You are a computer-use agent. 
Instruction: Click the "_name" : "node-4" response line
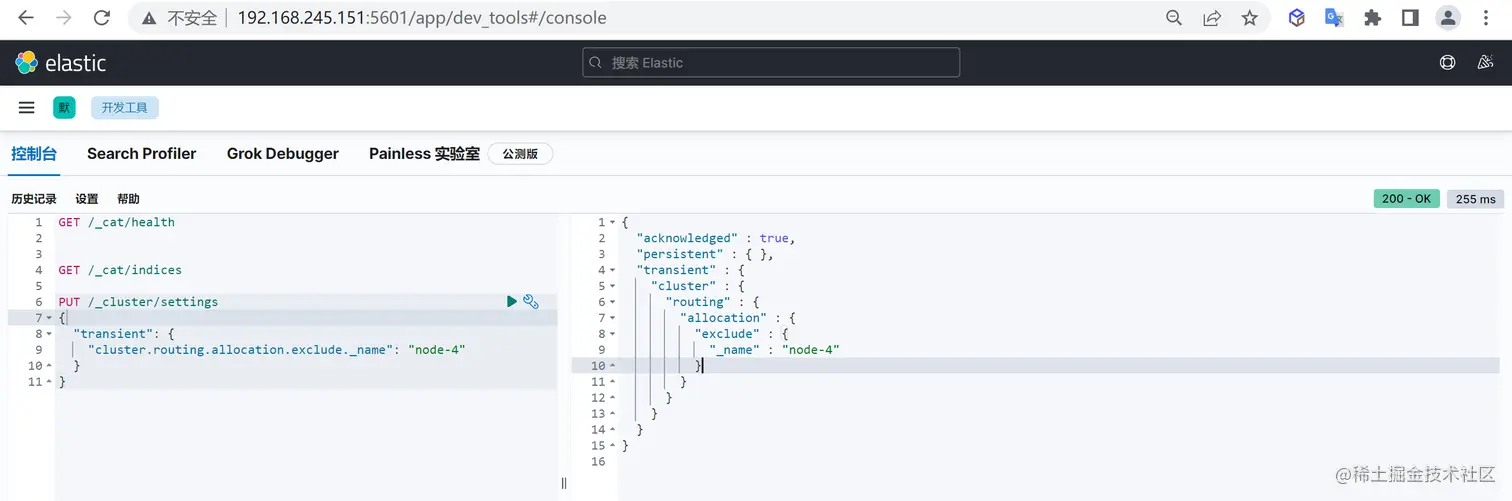[775, 350]
